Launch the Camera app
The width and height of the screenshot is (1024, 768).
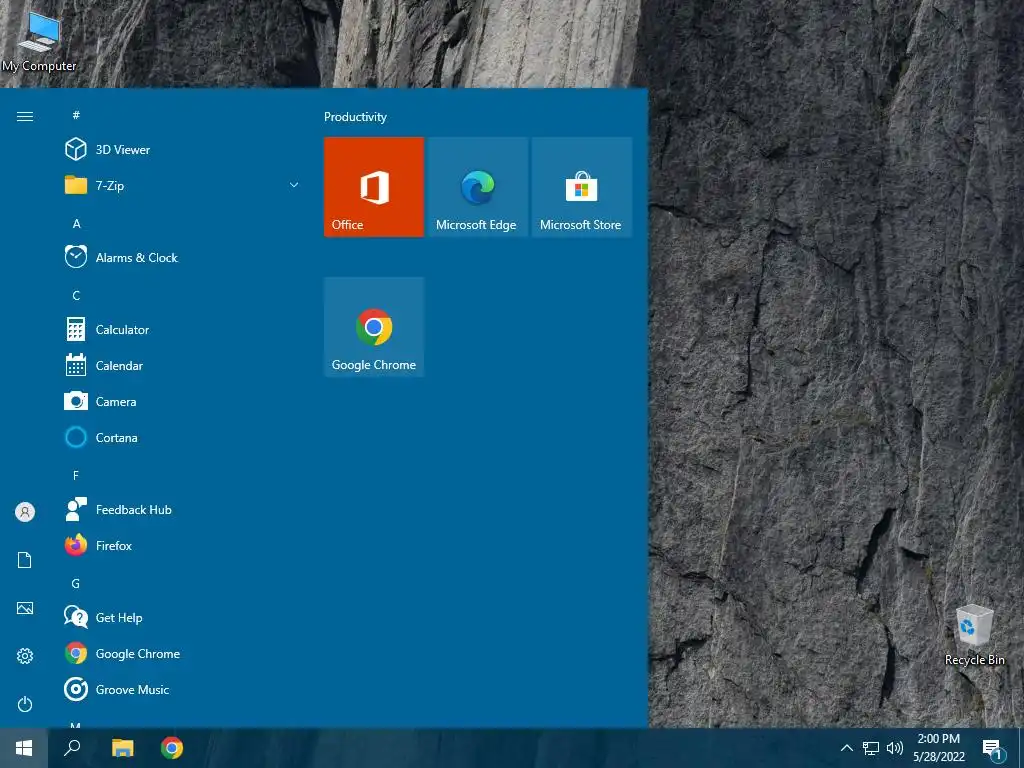[x=182, y=402]
